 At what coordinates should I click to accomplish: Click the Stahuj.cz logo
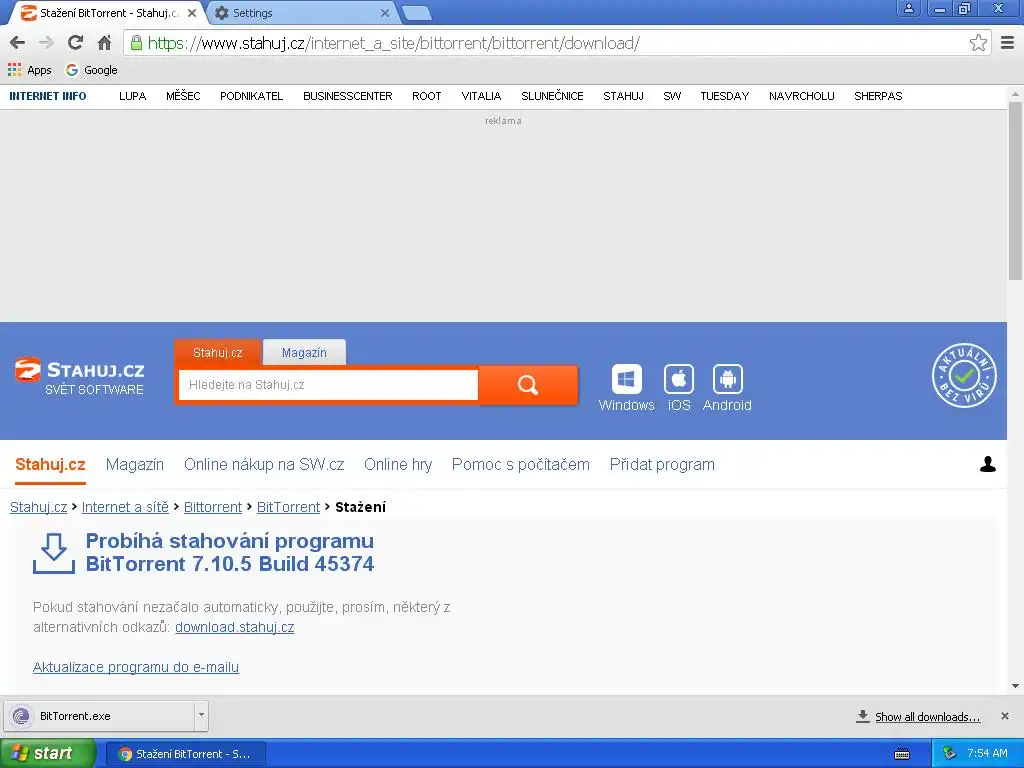pos(79,377)
